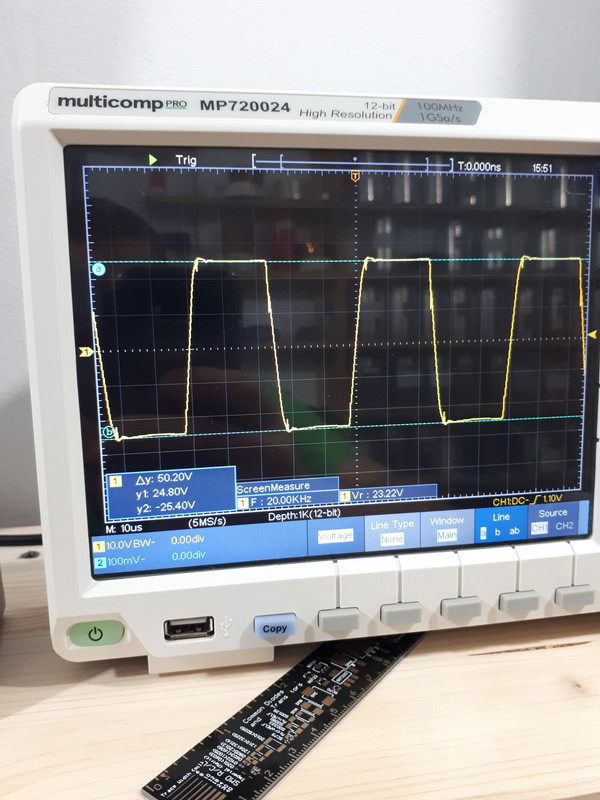This screenshot has height=800, width=600.
Task: Click the yellow channel 1 badge by 10.0V
Action: tap(99, 547)
